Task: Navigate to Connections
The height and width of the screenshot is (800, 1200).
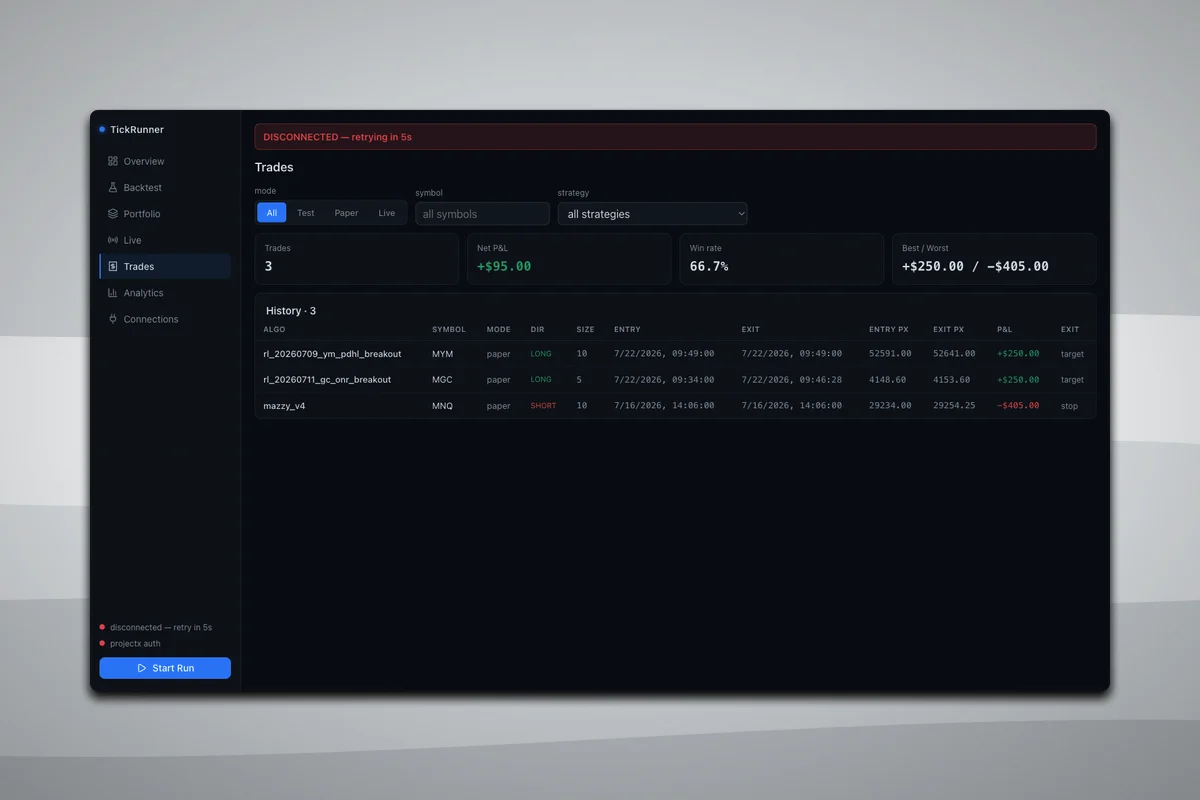Action: pos(165,319)
